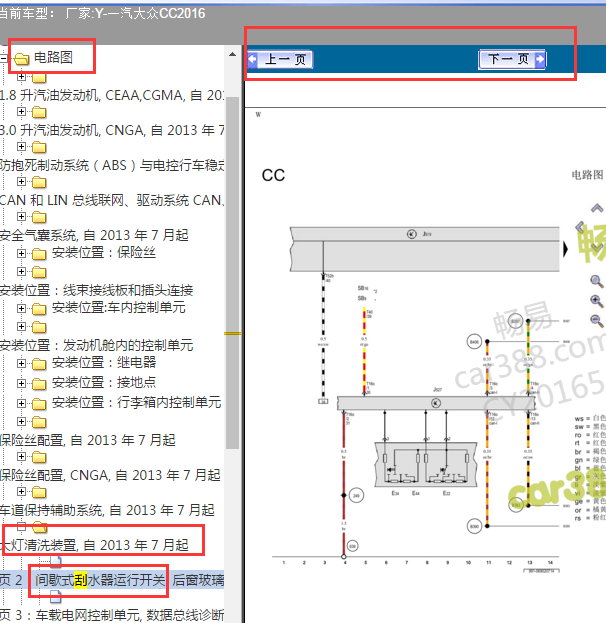Select 安装位置：保险丝 tree label
606x623 pixels.
[x=104, y=252]
